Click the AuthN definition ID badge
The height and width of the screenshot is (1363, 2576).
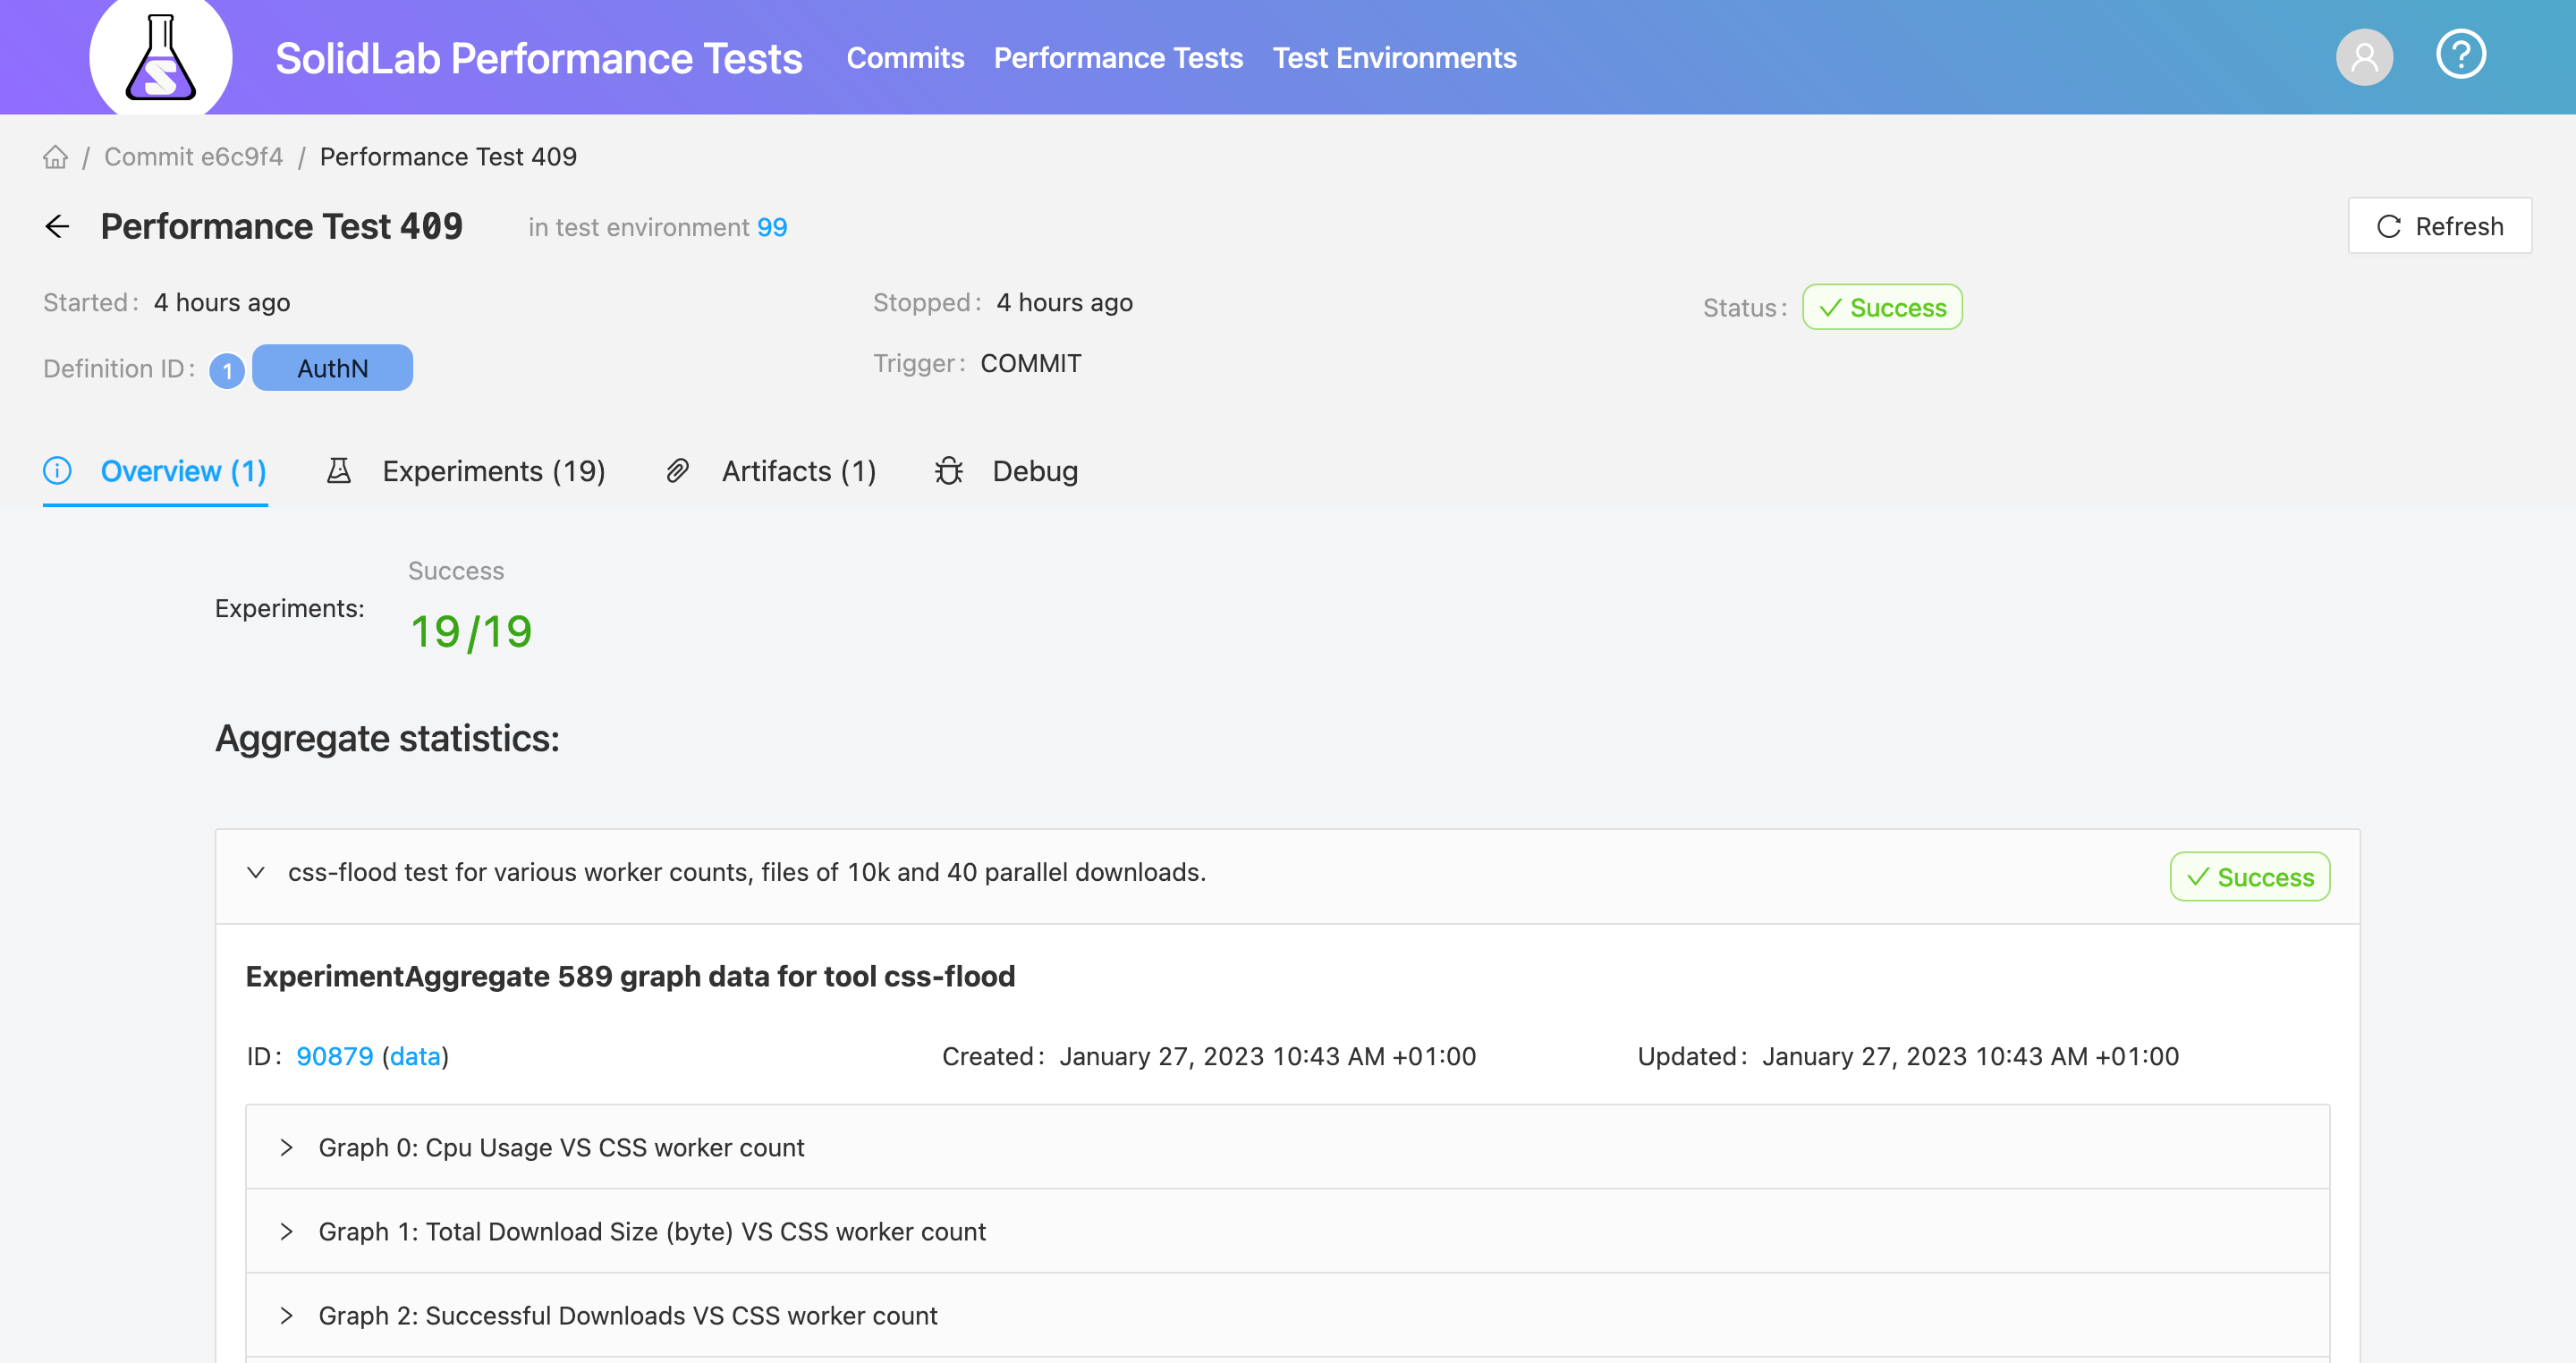(x=332, y=368)
